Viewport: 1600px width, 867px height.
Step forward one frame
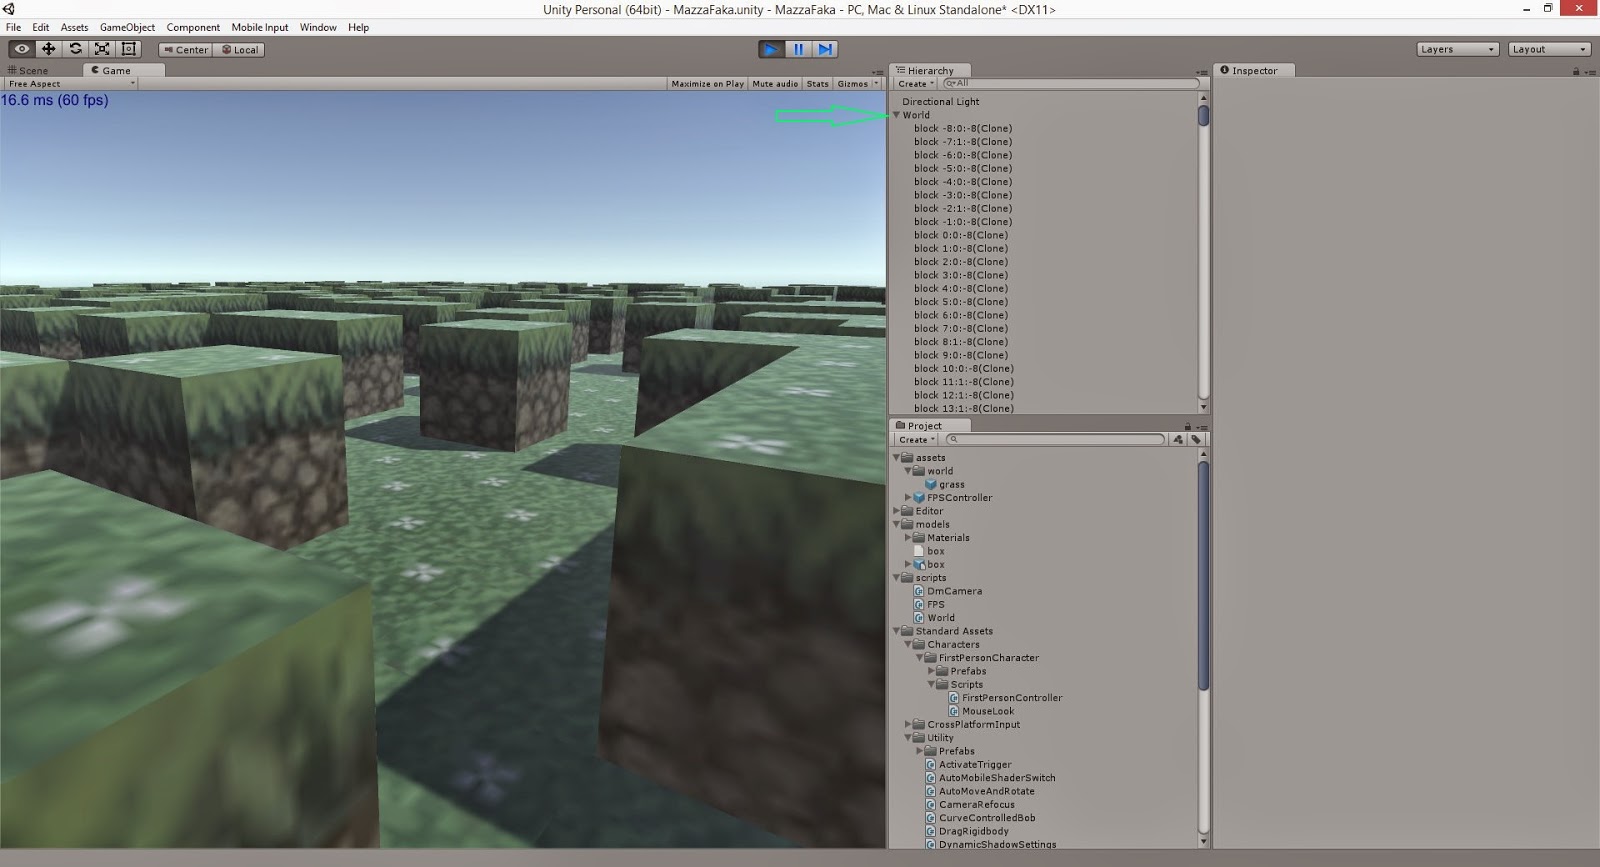tap(825, 49)
